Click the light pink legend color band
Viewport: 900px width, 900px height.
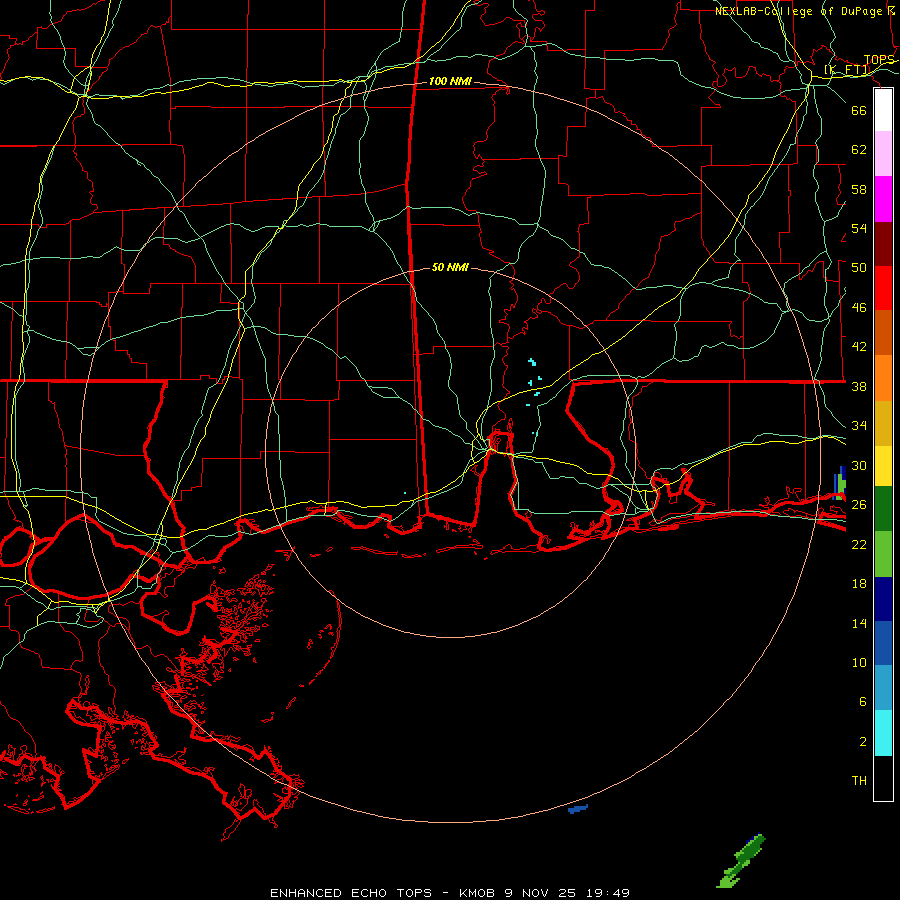[883, 153]
